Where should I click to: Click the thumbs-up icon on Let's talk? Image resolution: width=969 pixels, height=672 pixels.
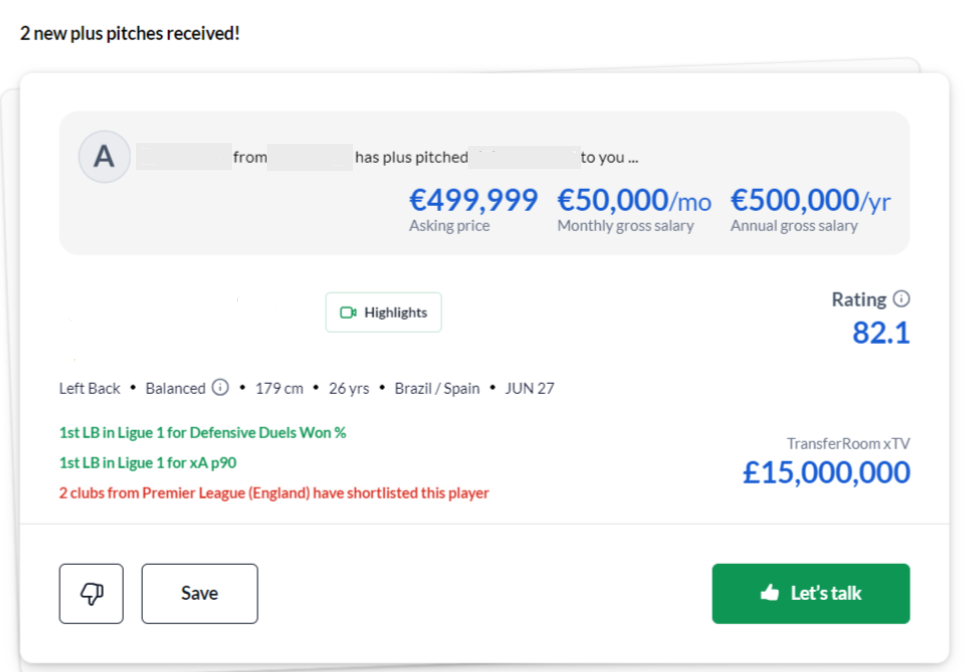pos(770,593)
